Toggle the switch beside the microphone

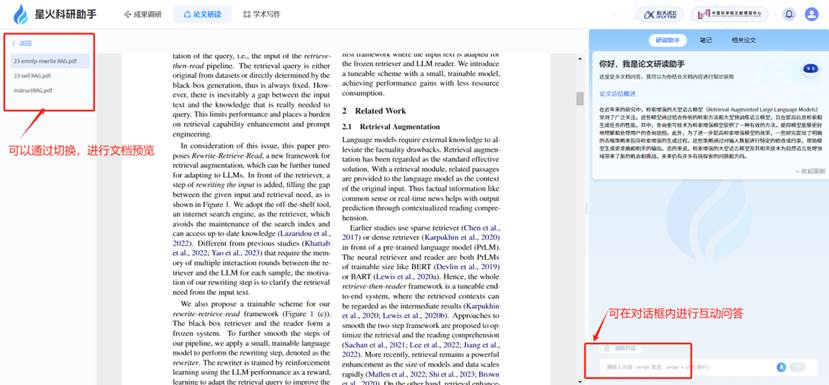point(797,367)
